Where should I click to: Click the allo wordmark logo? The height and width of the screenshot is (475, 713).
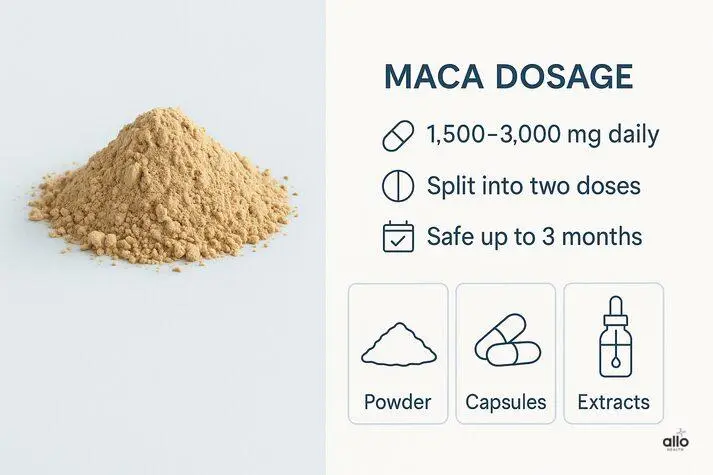(x=677, y=440)
